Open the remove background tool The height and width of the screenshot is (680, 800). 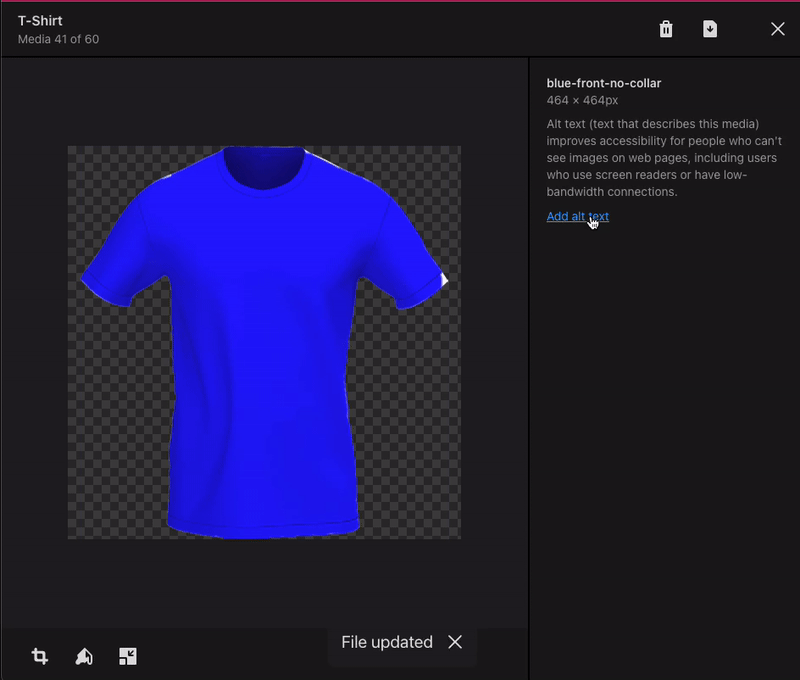(x=84, y=656)
